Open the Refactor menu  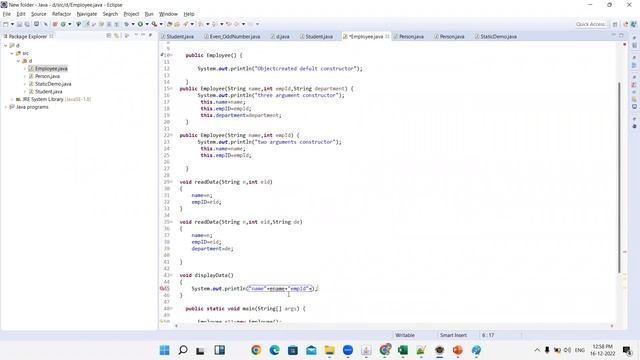(61, 14)
